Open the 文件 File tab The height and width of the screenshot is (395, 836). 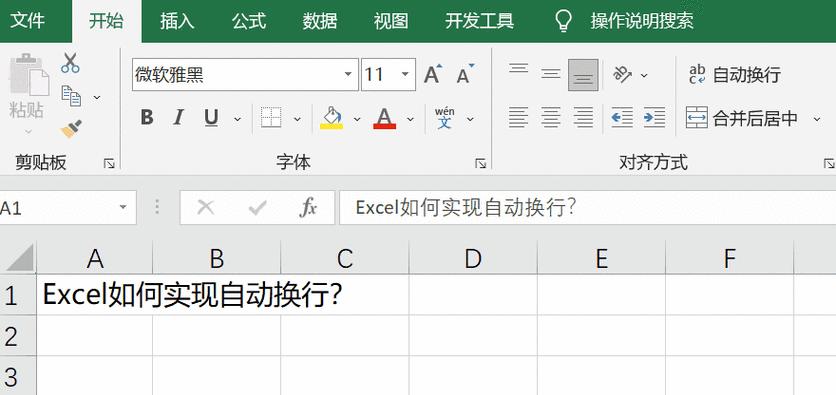pos(28,21)
